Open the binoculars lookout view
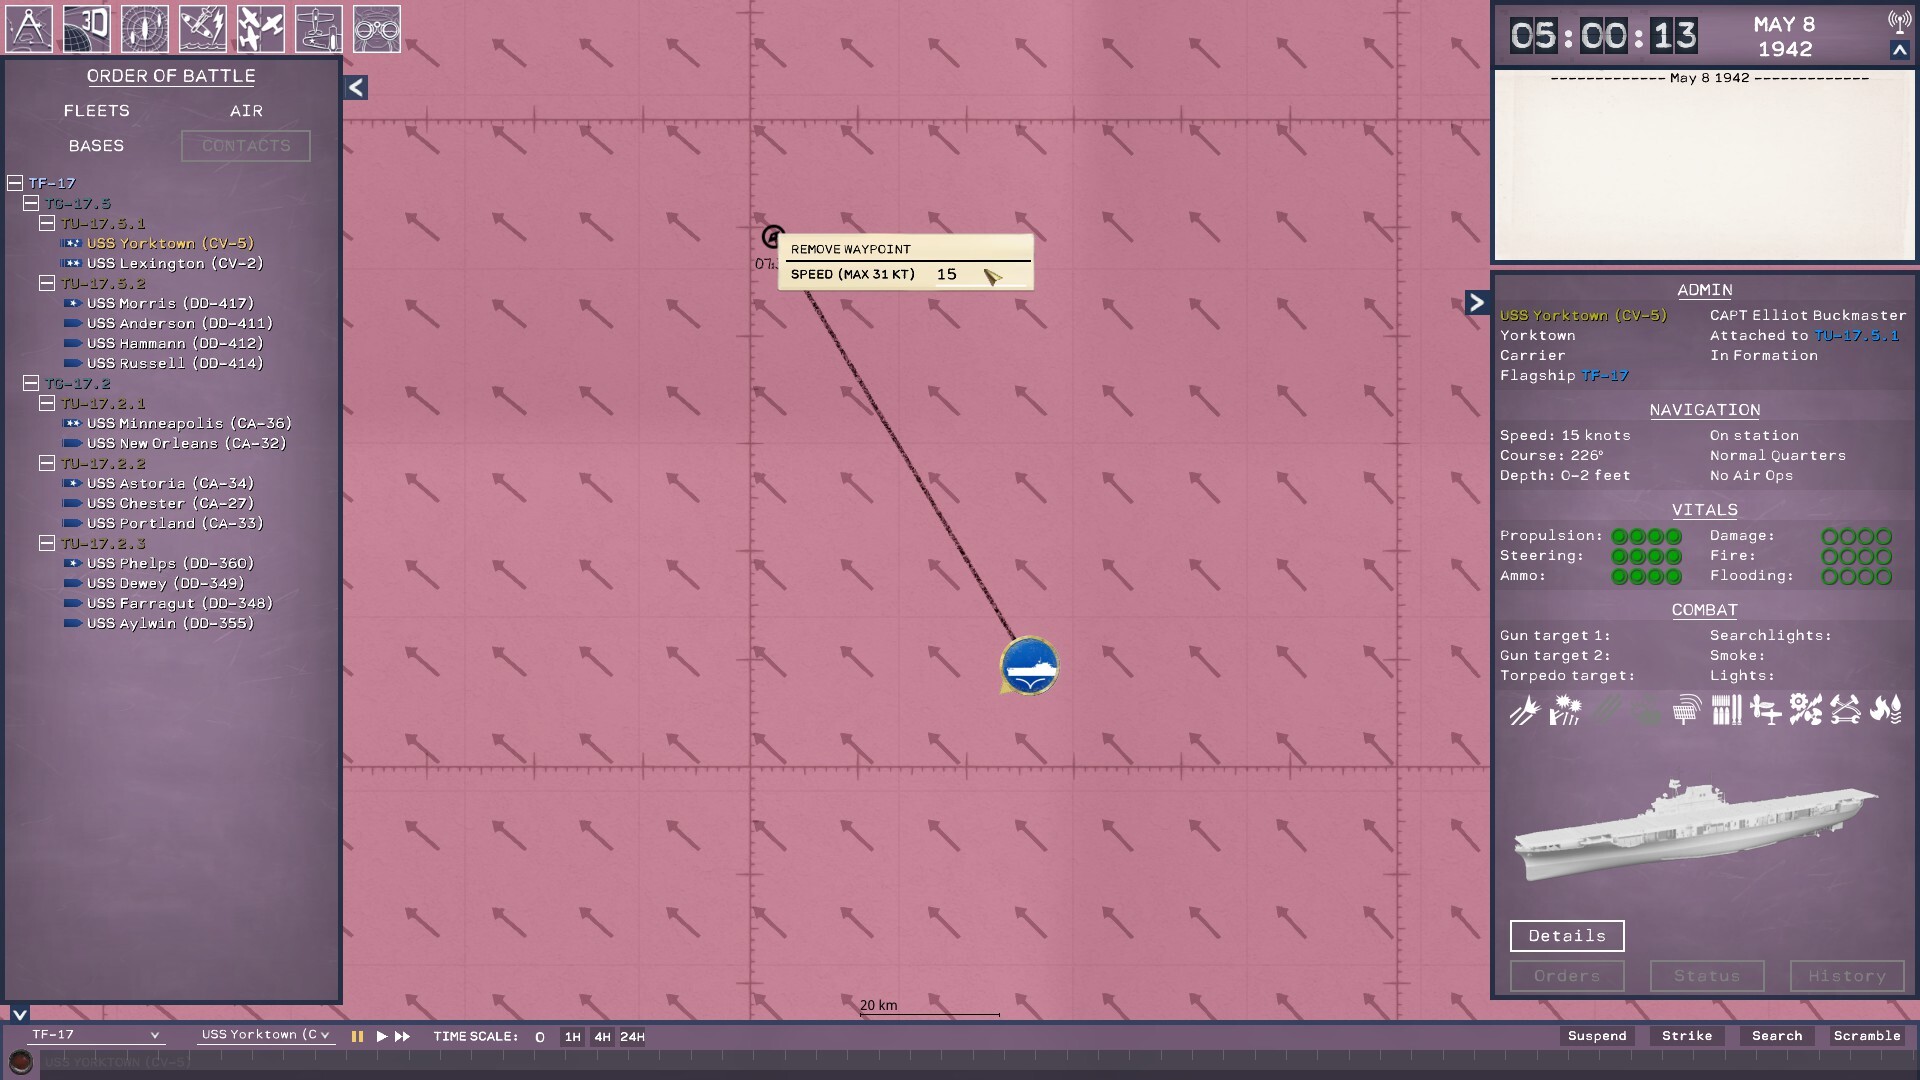 (377, 29)
